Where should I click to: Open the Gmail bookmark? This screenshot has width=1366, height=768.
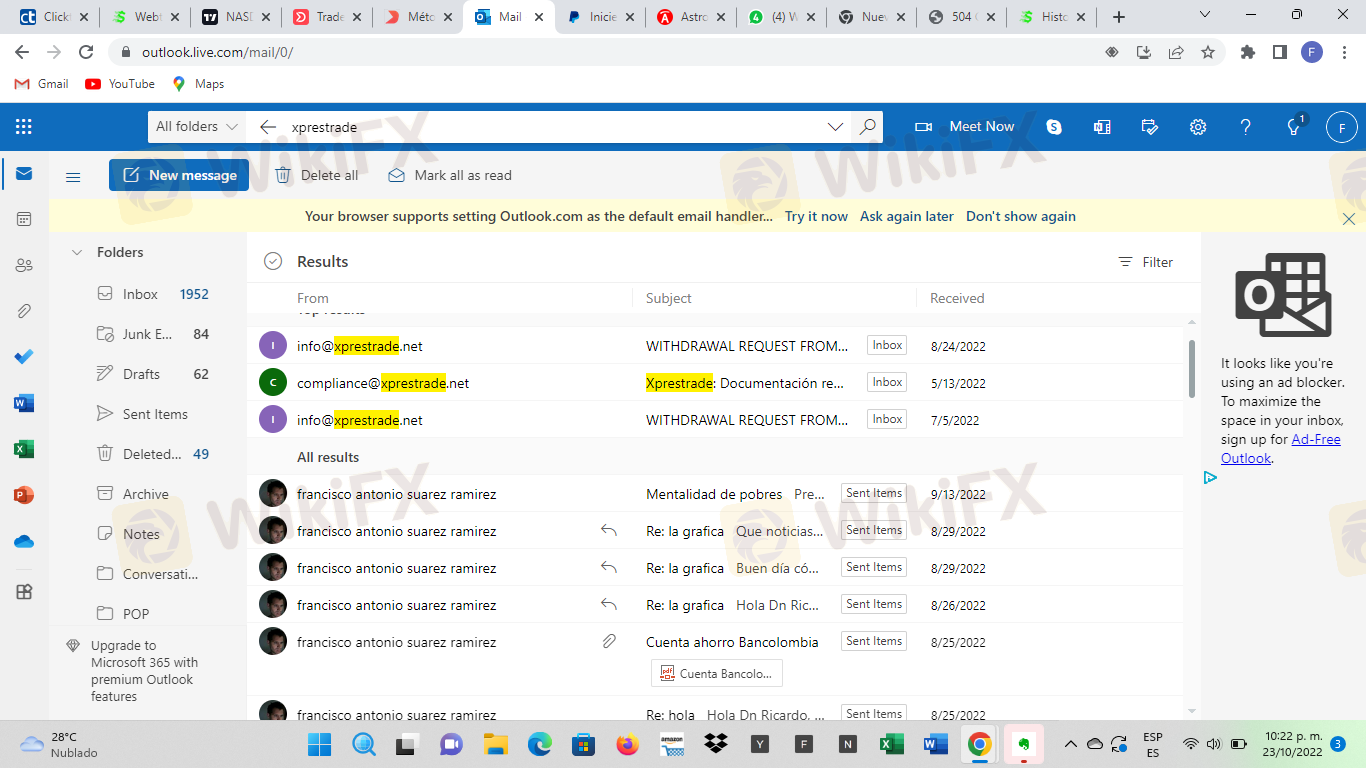[x=42, y=84]
